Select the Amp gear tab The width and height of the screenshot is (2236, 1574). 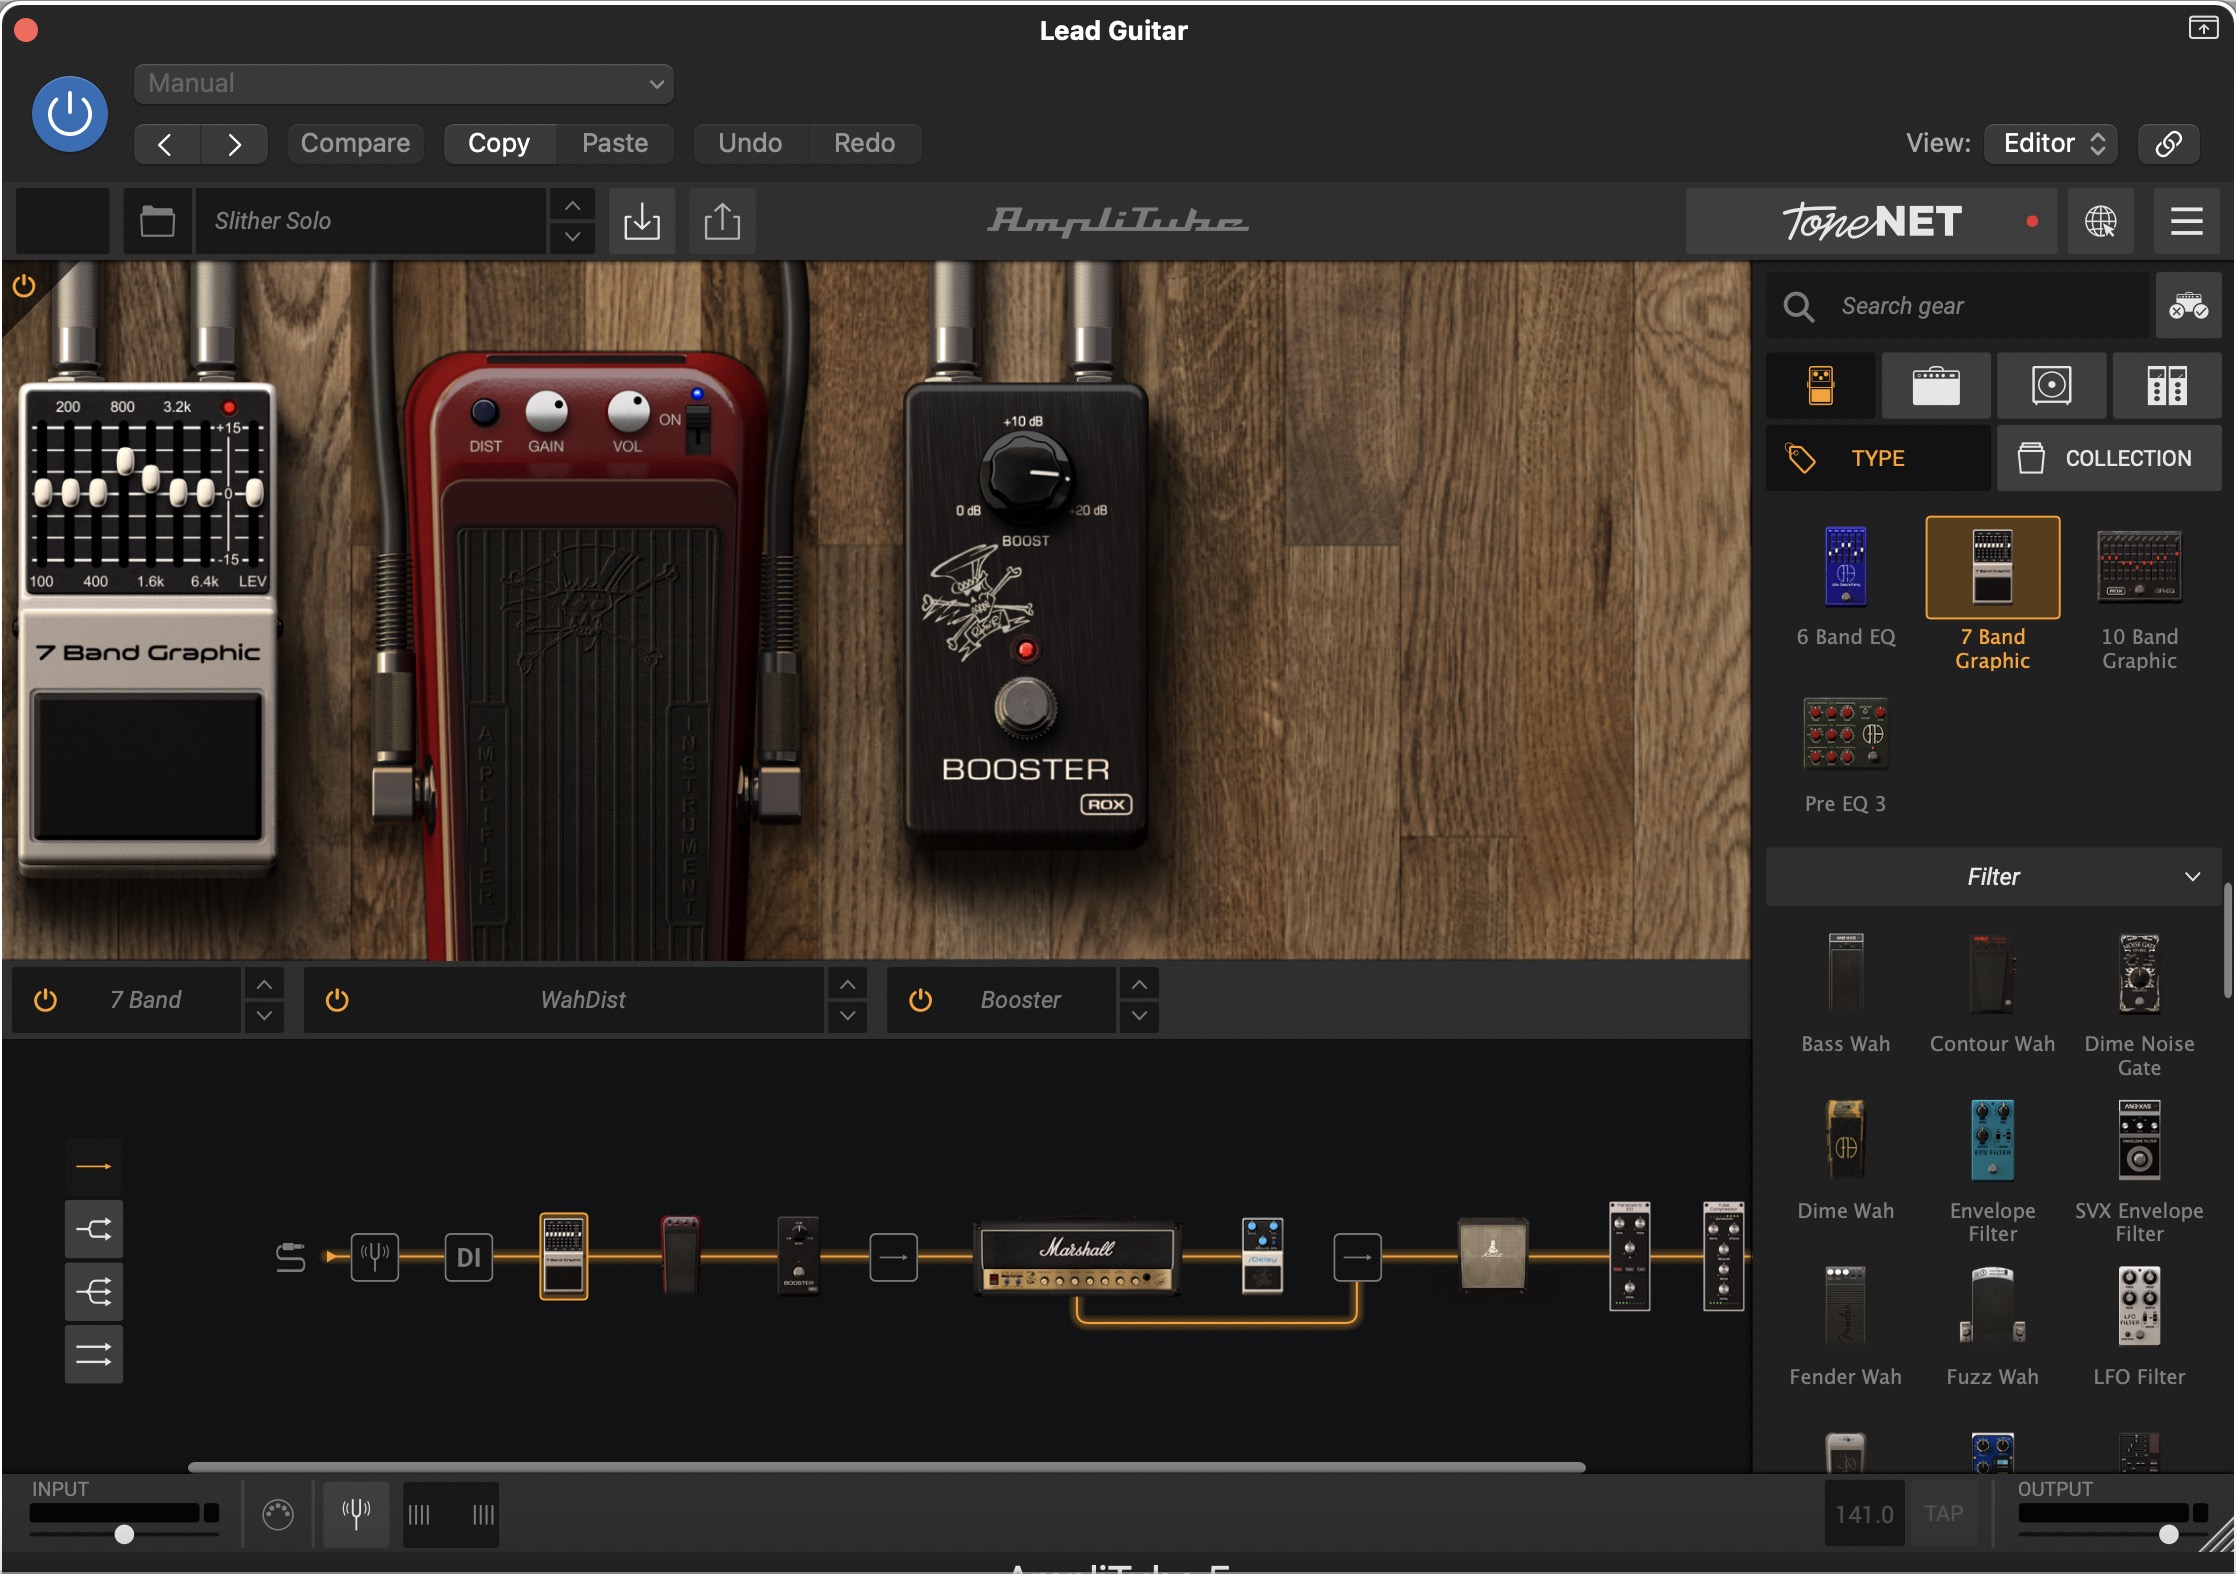[1936, 385]
